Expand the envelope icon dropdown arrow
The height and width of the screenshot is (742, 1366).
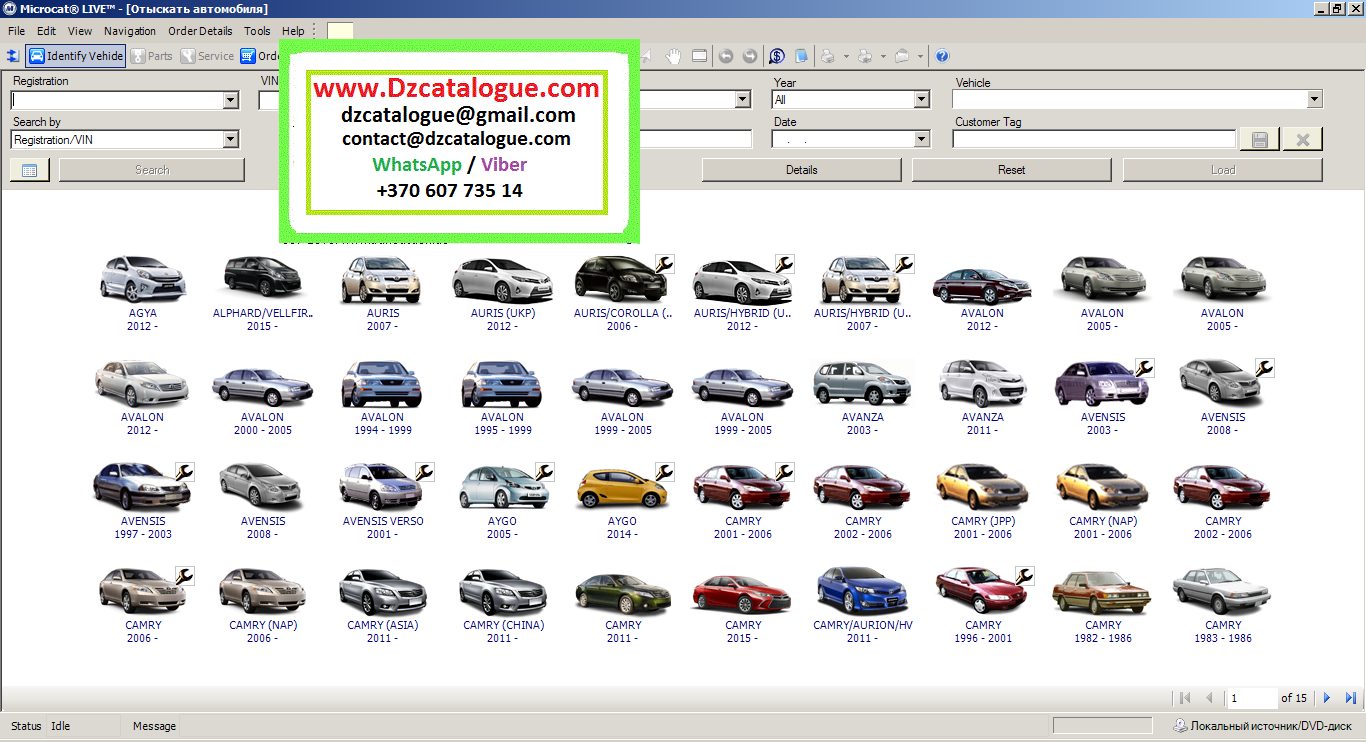(x=920, y=56)
